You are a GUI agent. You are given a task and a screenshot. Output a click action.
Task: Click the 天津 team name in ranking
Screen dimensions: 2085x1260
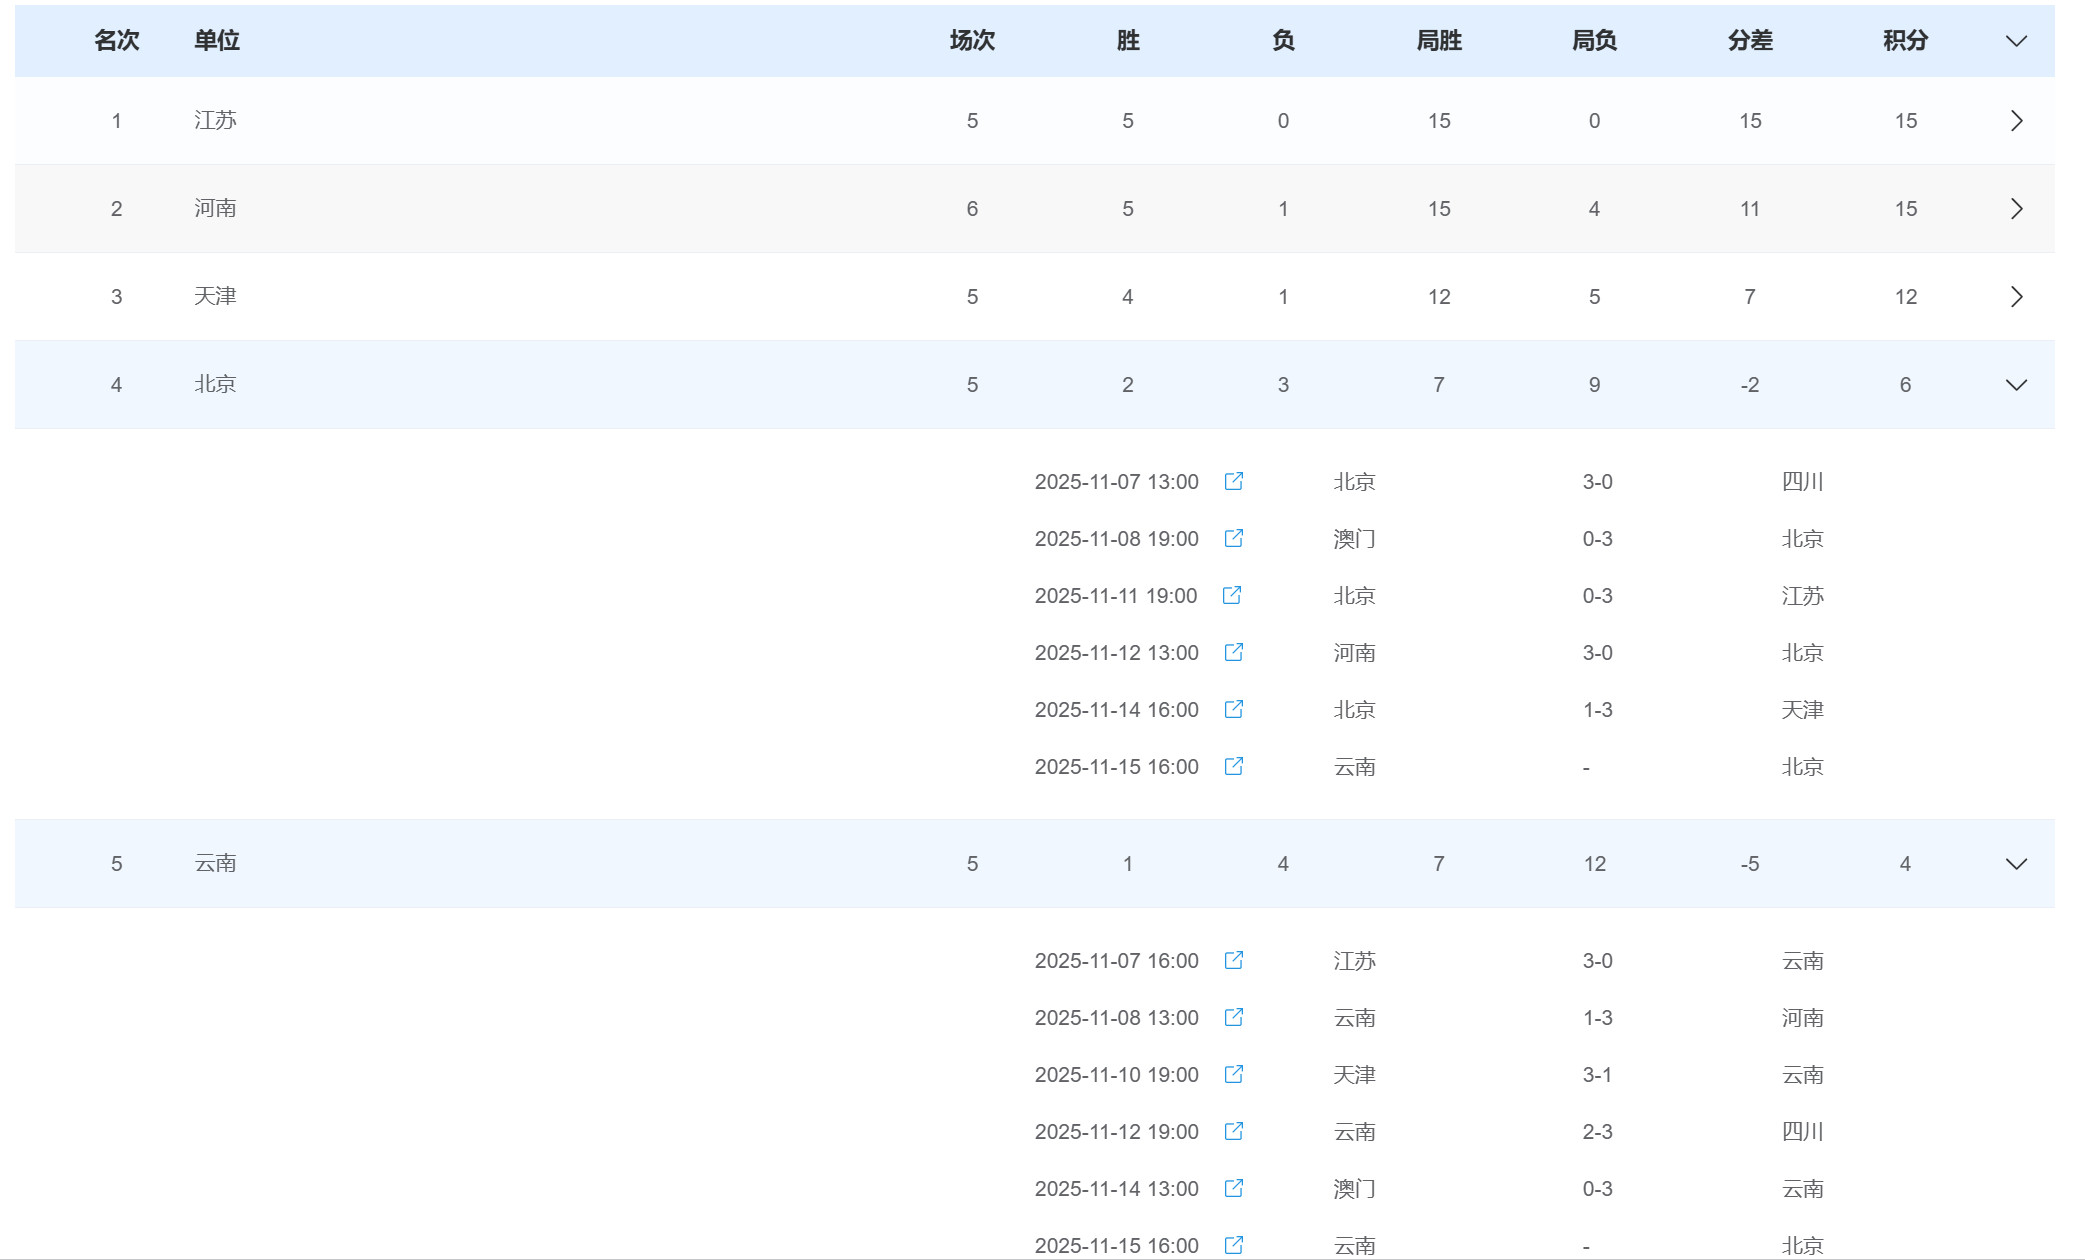coord(215,297)
